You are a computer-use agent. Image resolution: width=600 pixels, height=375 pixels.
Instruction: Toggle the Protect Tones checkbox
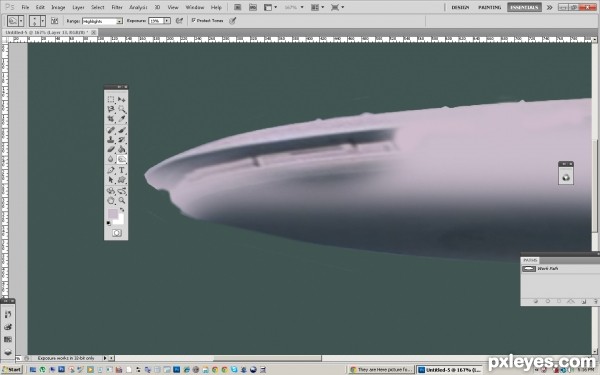pyautogui.click(x=194, y=20)
